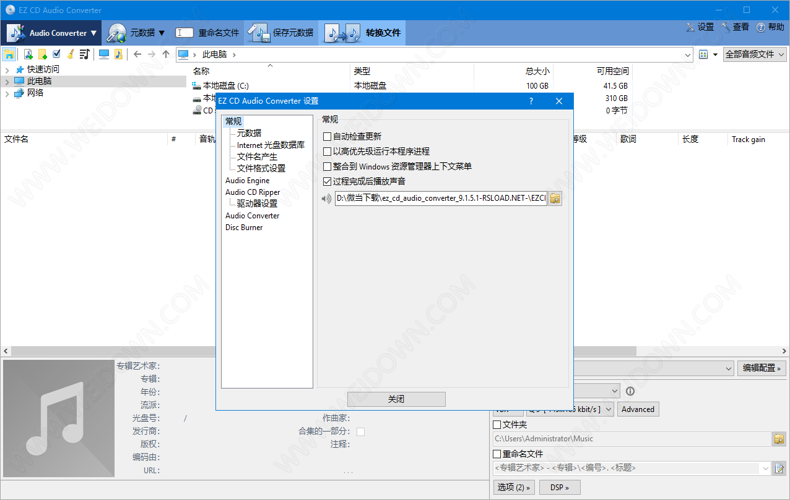
Task: Open the 帮助 help menu
Action: [x=770, y=27]
